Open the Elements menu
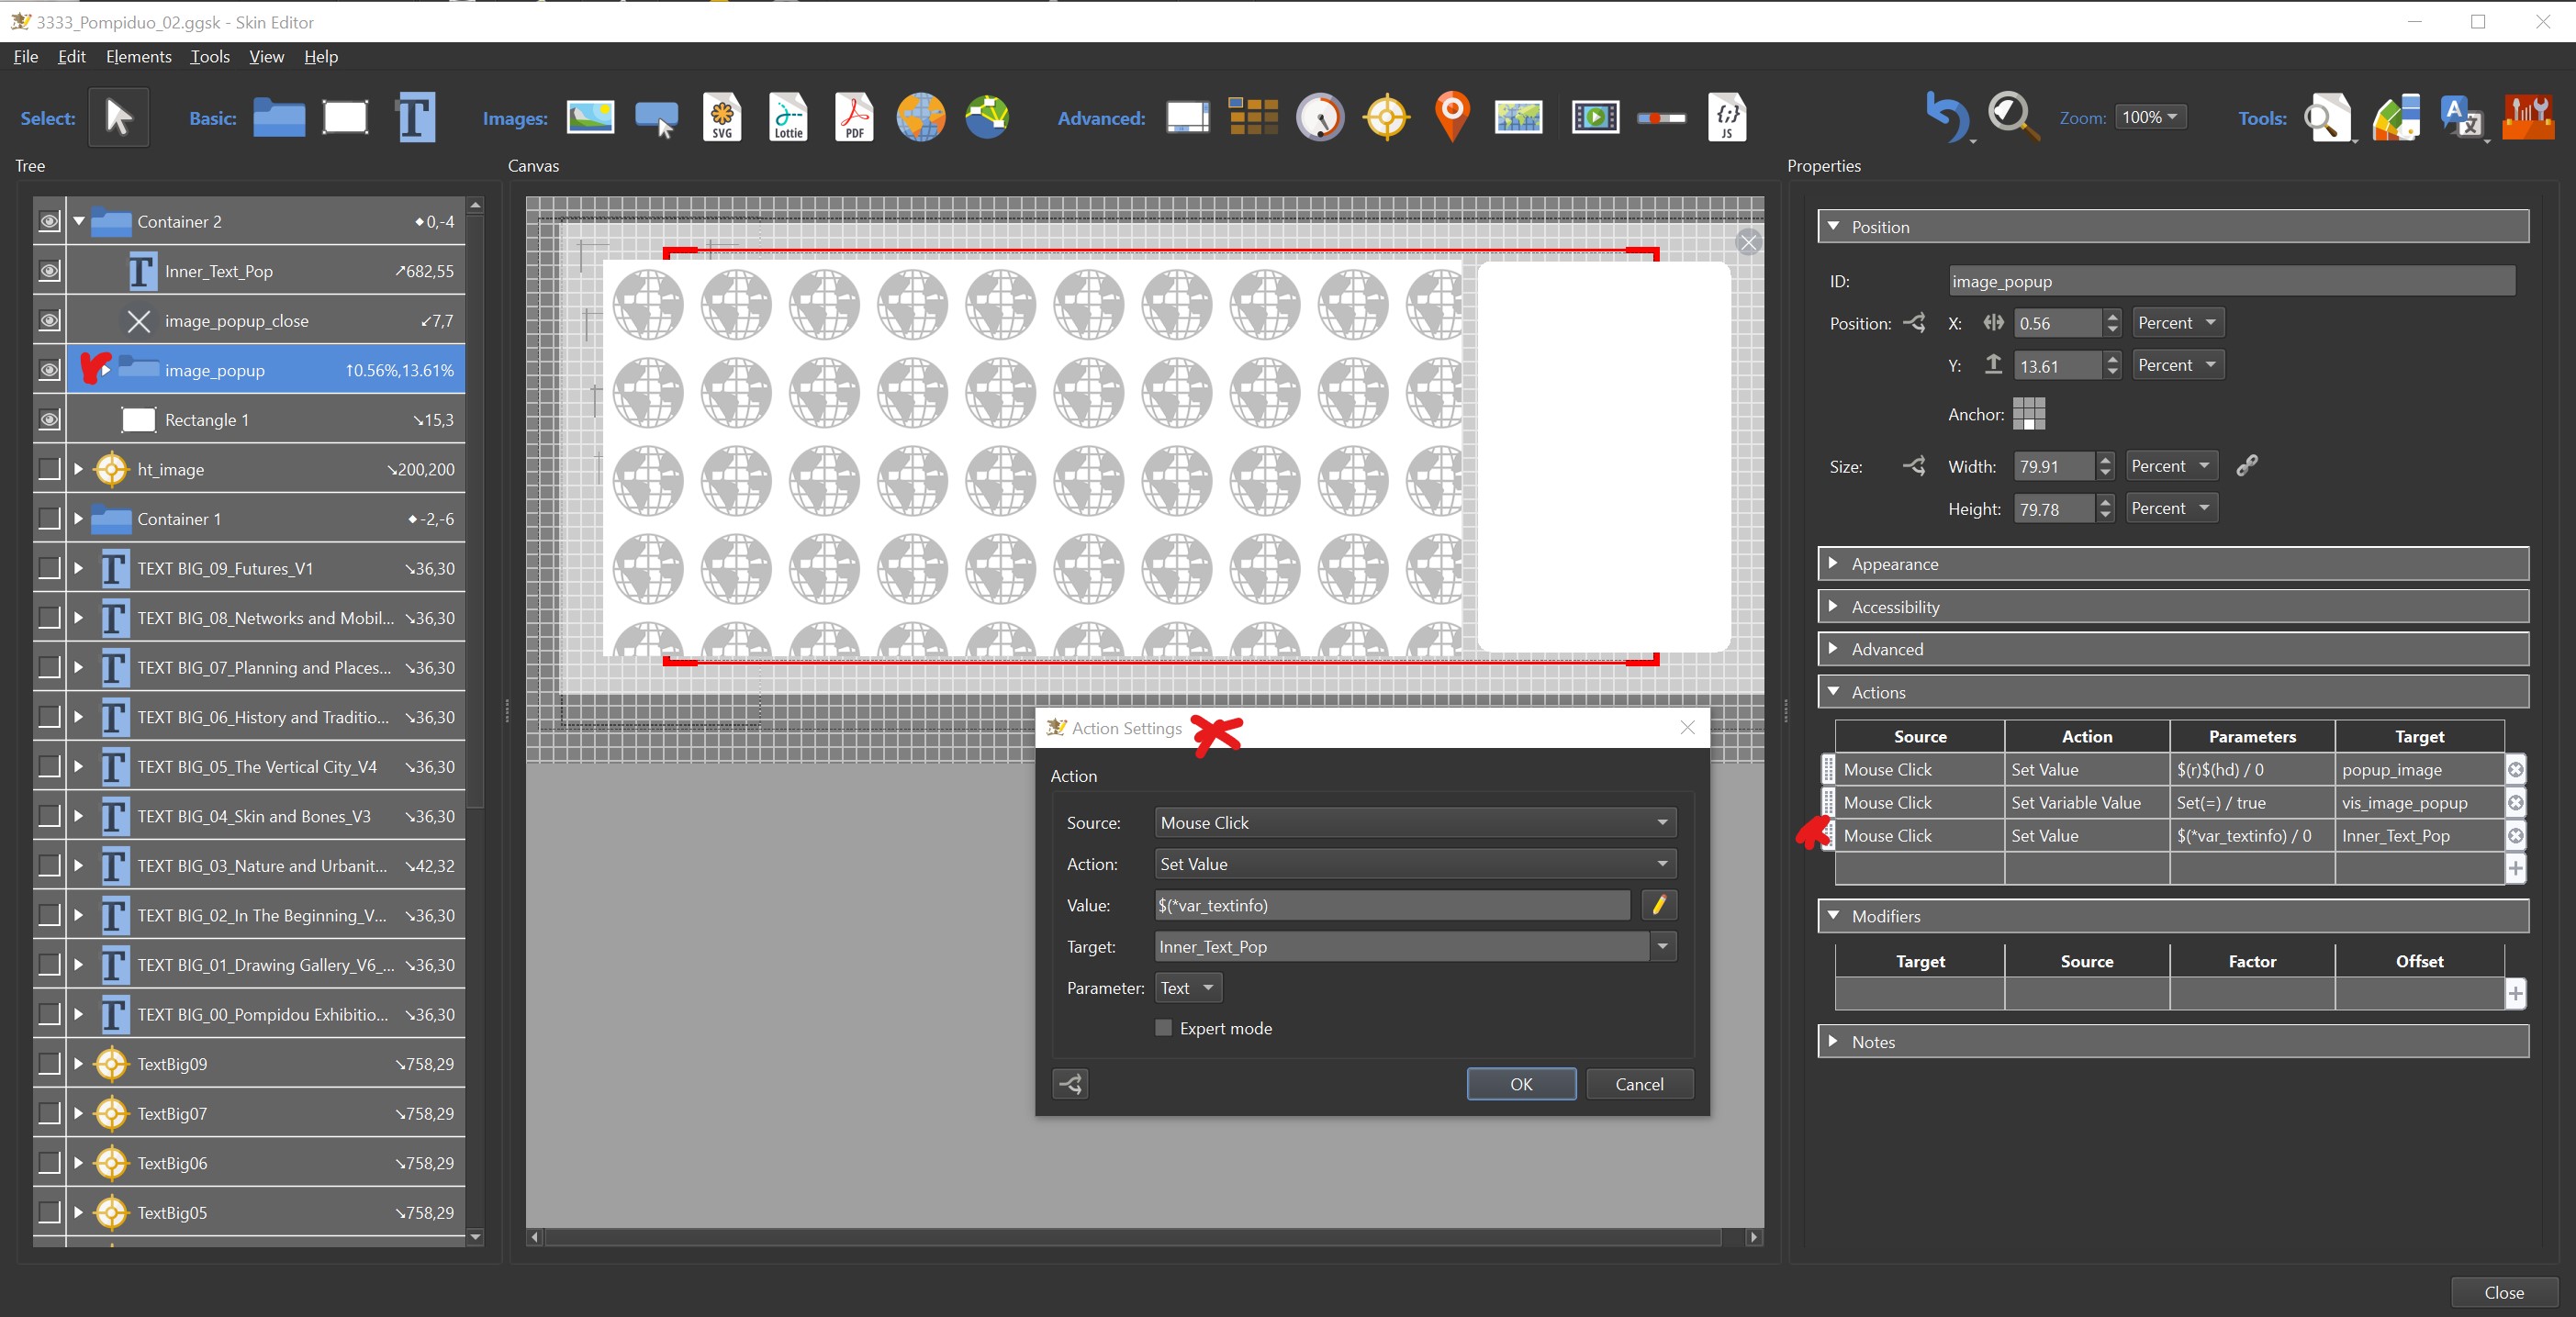The width and height of the screenshot is (2576, 1317). tap(139, 56)
